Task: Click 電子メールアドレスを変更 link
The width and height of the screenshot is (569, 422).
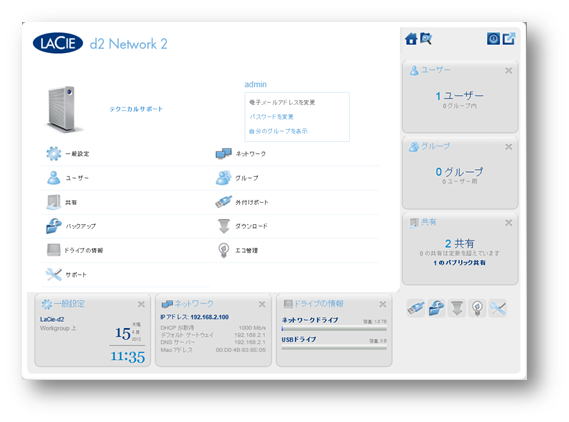Action: tap(282, 102)
